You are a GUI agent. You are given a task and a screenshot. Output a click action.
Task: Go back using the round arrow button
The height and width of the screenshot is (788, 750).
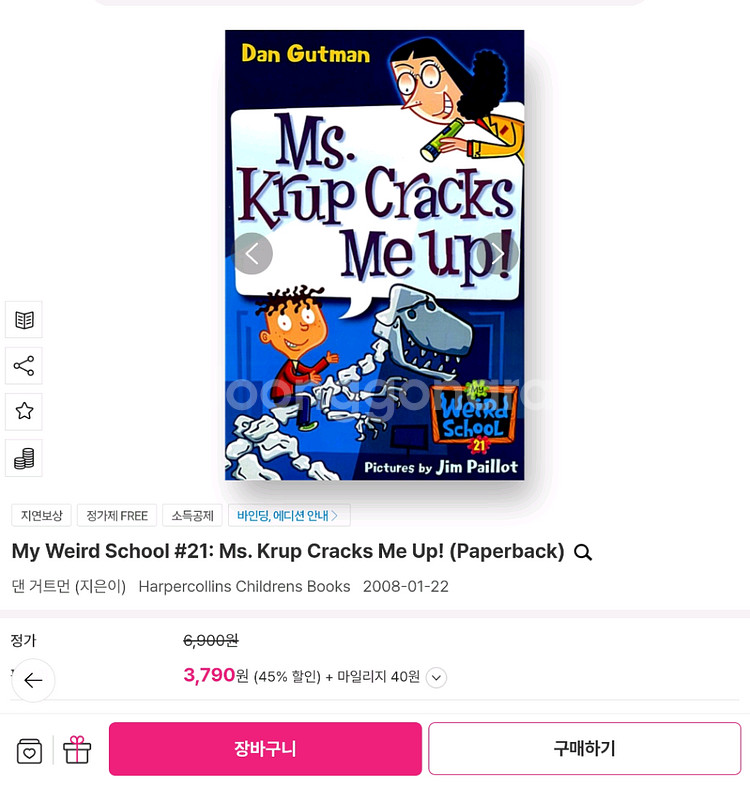click(33, 680)
